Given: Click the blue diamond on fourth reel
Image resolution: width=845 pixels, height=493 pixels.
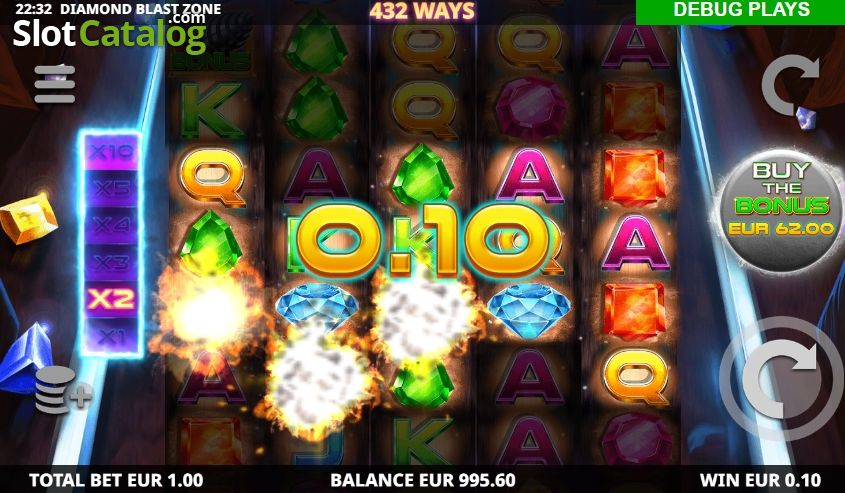Looking at the screenshot, I should tap(529, 310).
